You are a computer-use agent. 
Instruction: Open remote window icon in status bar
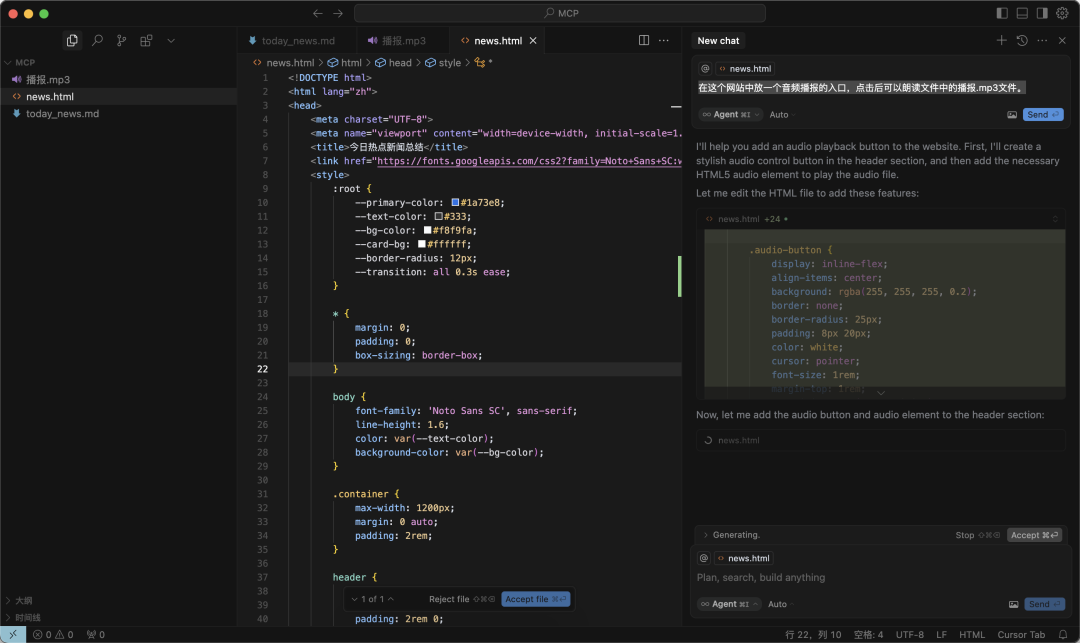(13, 635)
